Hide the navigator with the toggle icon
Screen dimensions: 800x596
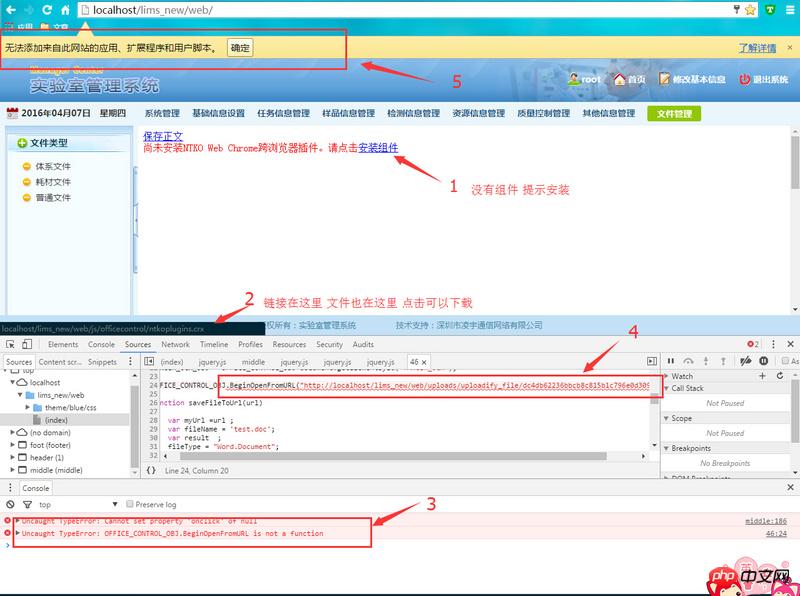pyautogui.click(x=149, y=361)
